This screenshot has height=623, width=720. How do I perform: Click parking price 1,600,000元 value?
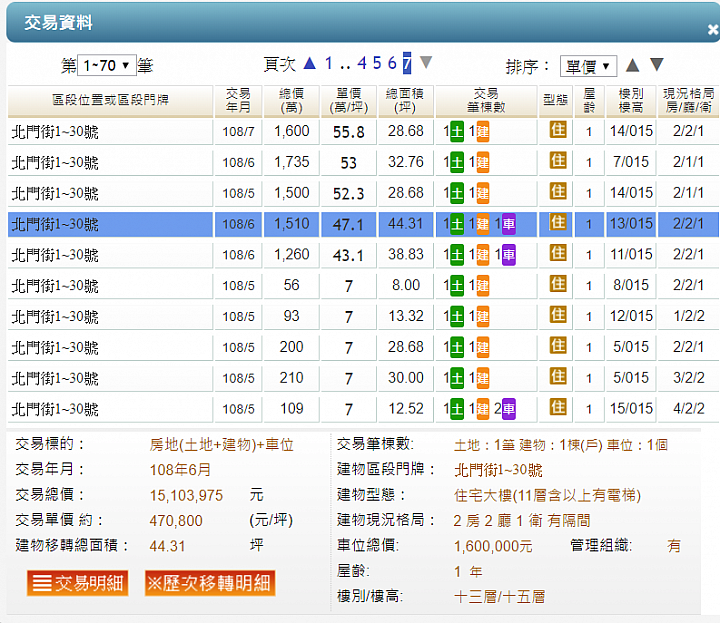493,546
